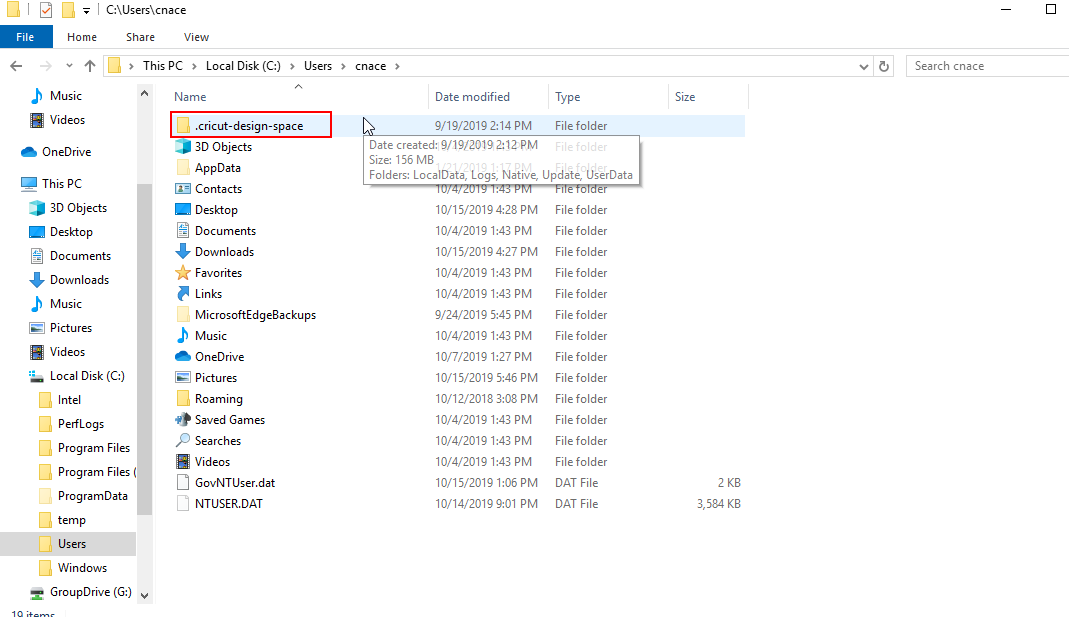The width and height of the screenshot is (1069, 617).
Task: Open the recent locations dropdown arrow
Action: tap(69, 65)
